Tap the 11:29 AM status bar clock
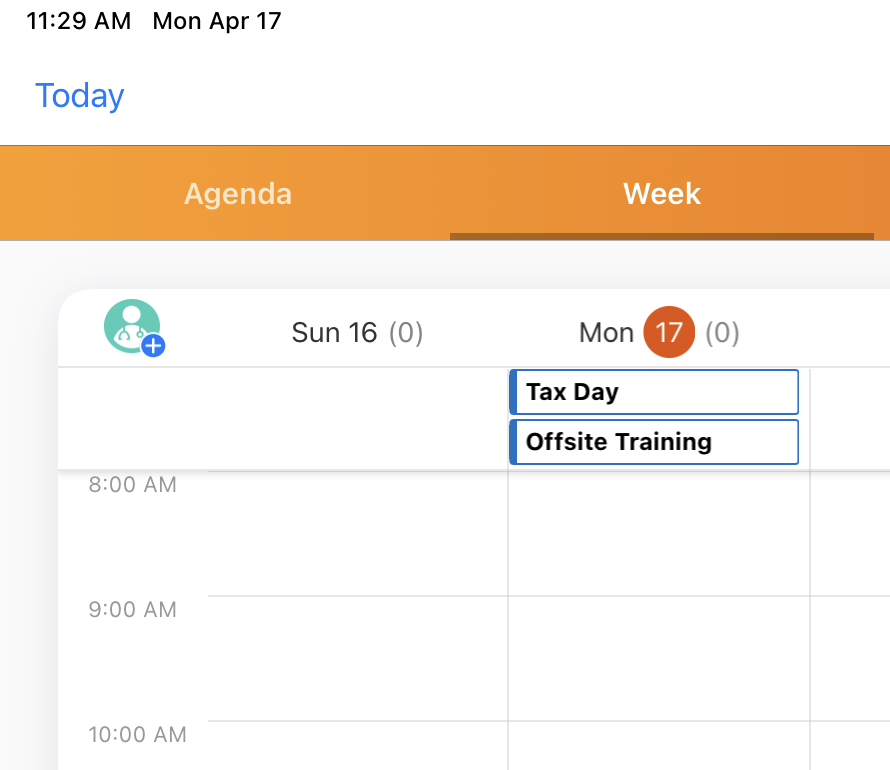Image resolution: width=890 pixels, height=770 pixels. click(78, 21)
